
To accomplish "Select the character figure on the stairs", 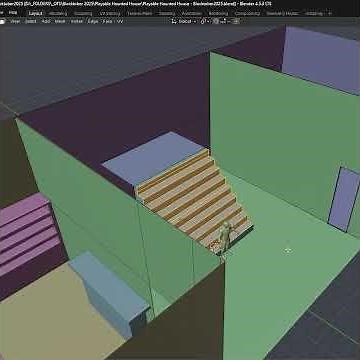I will click(x=226, y=237).
